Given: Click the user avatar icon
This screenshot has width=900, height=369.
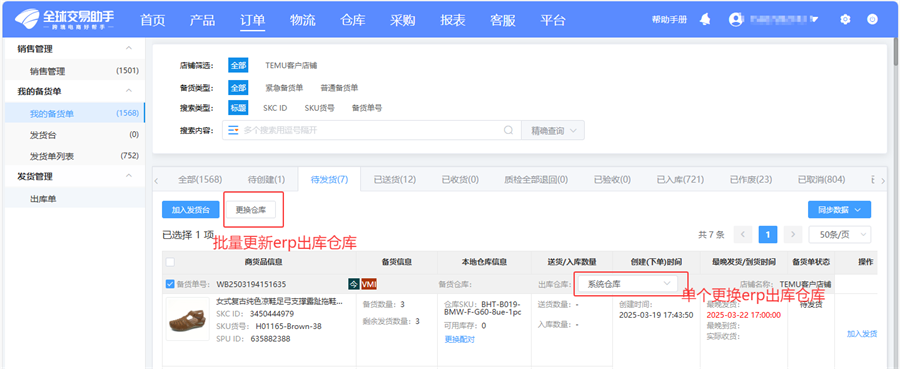Looking at the screenshot, I should (735, 20).
